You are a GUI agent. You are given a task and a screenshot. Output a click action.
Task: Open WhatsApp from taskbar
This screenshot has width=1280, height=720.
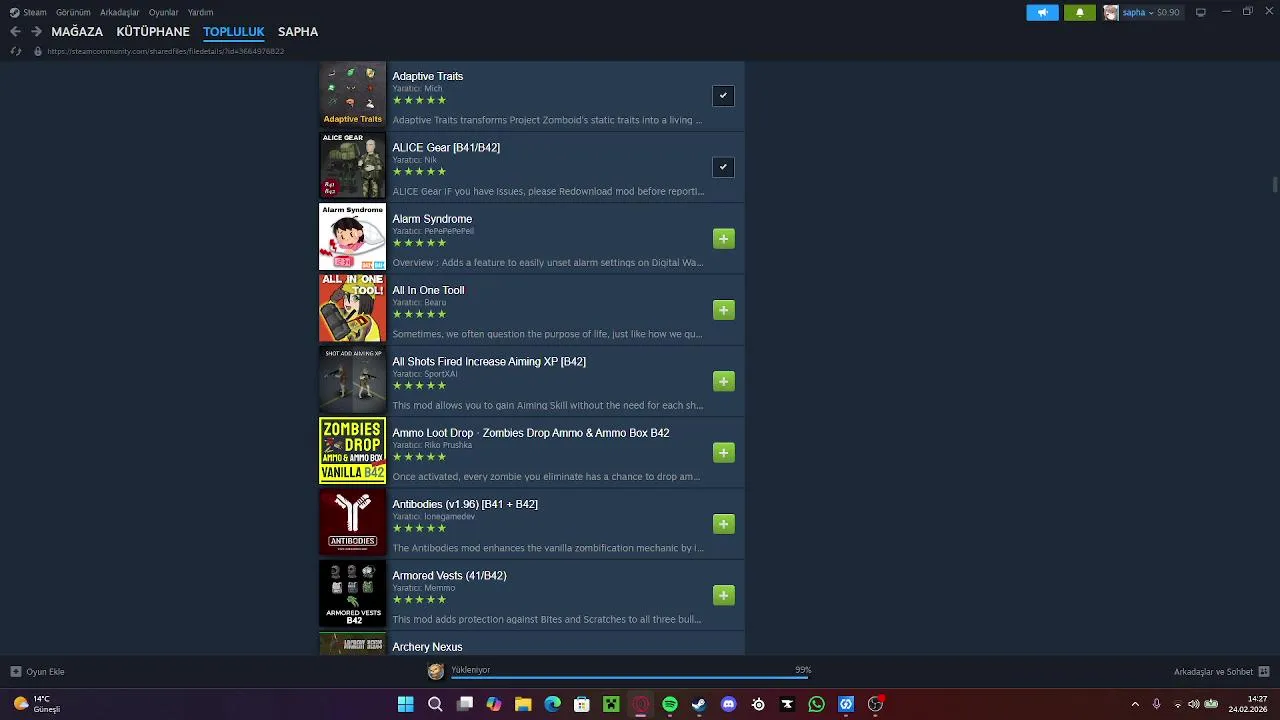click(x=816, y=704)
